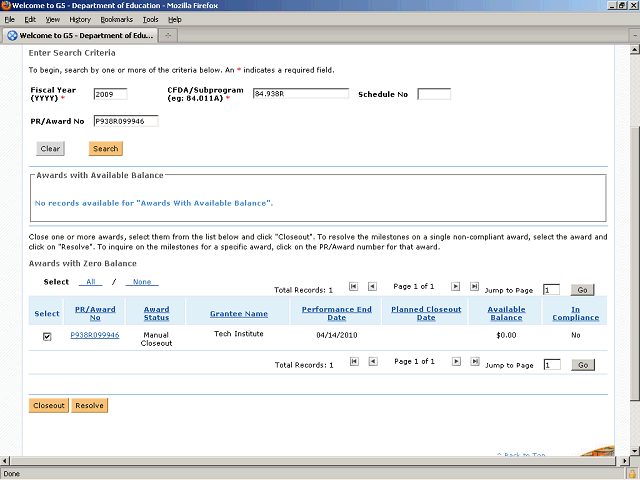Viewport: 640px width, 480px height.
Task: Go to first page in lower pagination
Action: (x=354, y=361)
